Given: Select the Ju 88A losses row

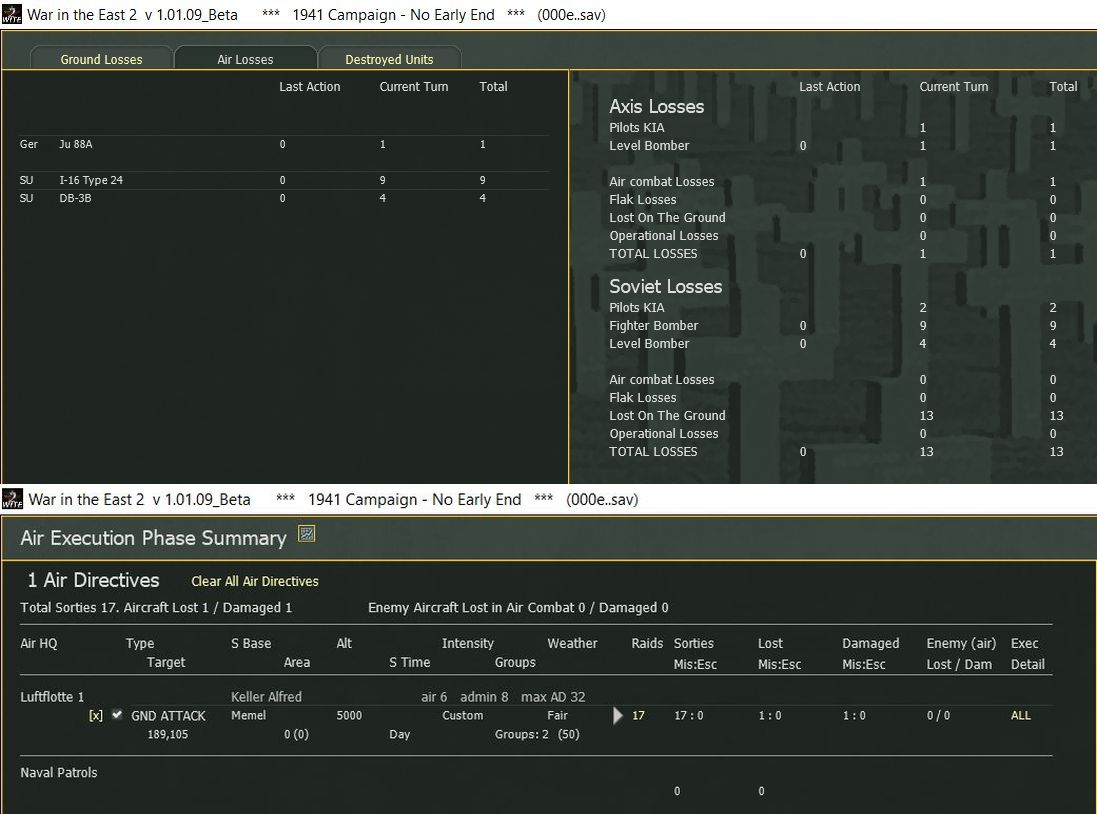Looking at the screenshot, I should (284, 144).
